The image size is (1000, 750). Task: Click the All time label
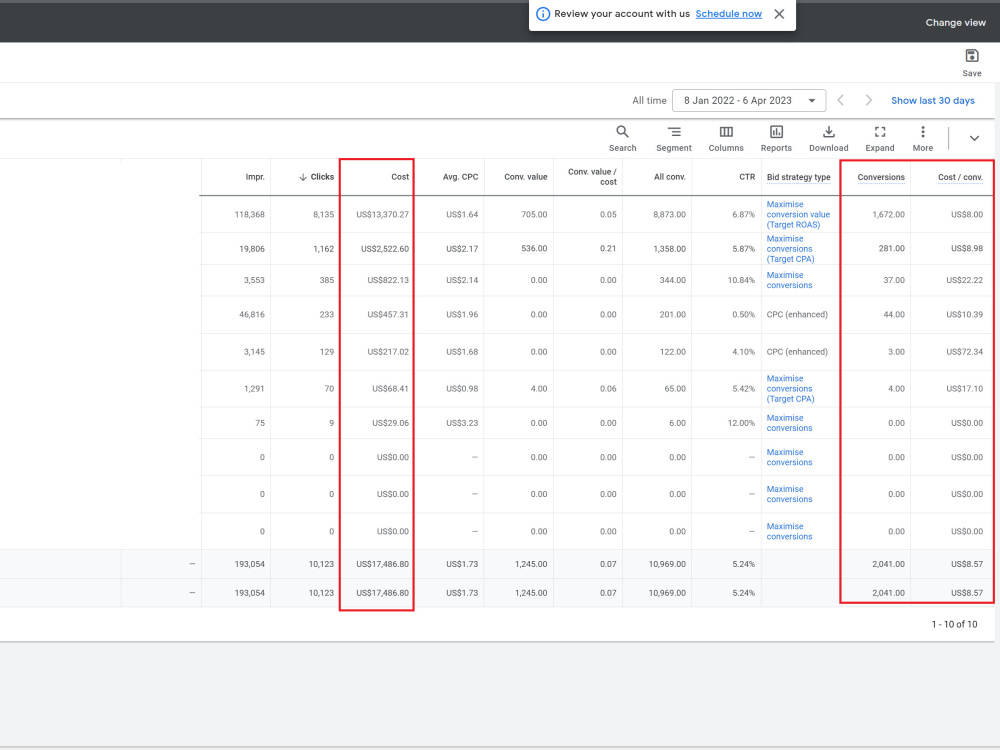coord(649,101)
